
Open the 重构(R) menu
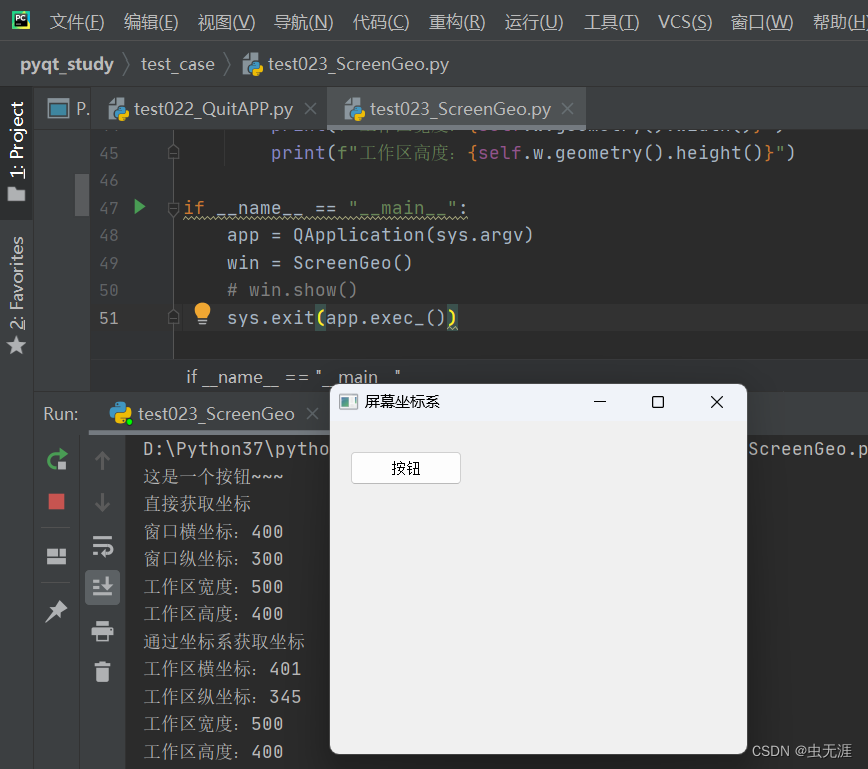457,22
